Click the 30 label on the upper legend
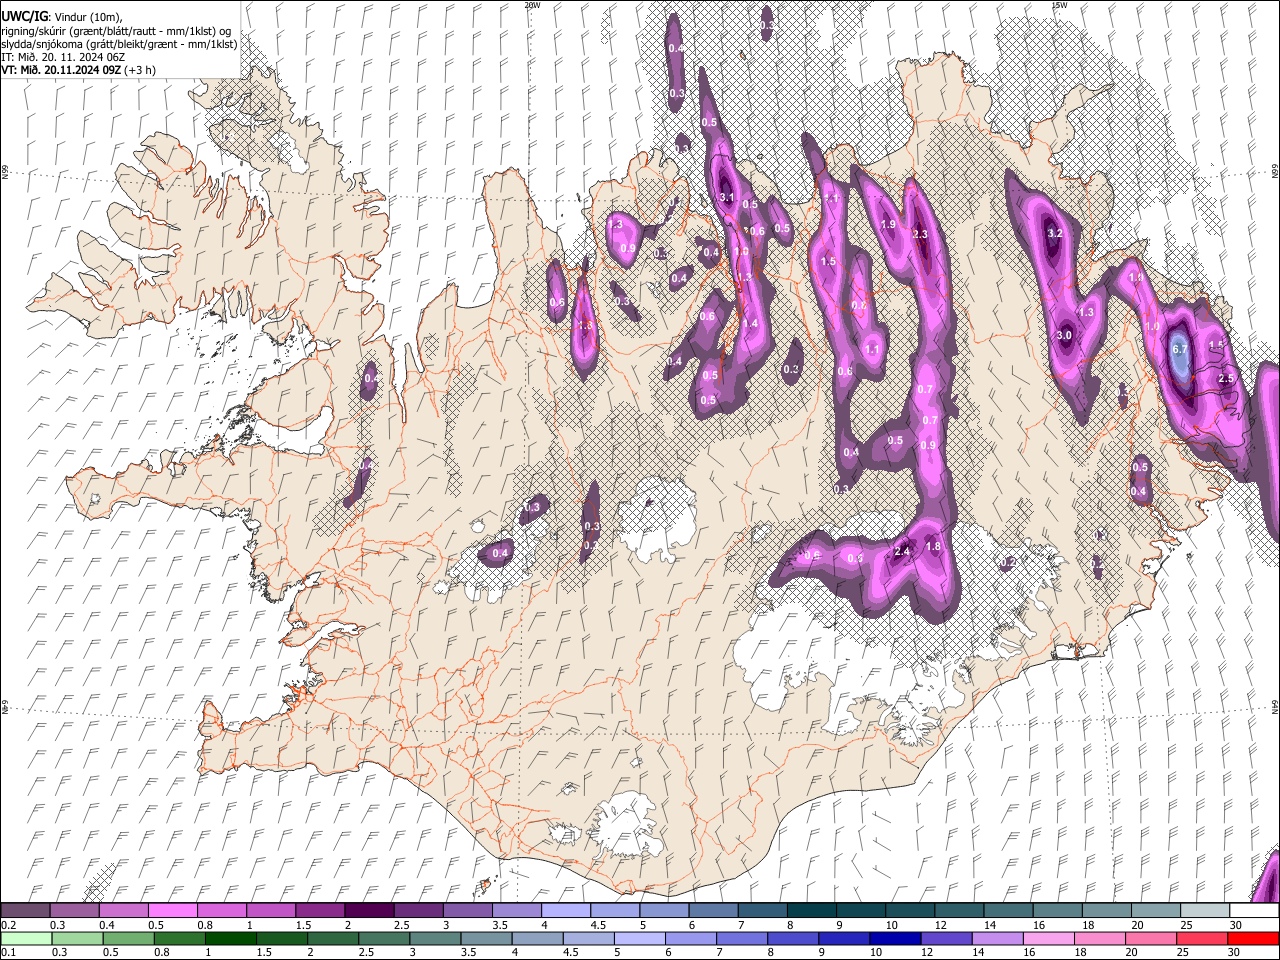The image size is (1280, 960). pos(1236,925)
